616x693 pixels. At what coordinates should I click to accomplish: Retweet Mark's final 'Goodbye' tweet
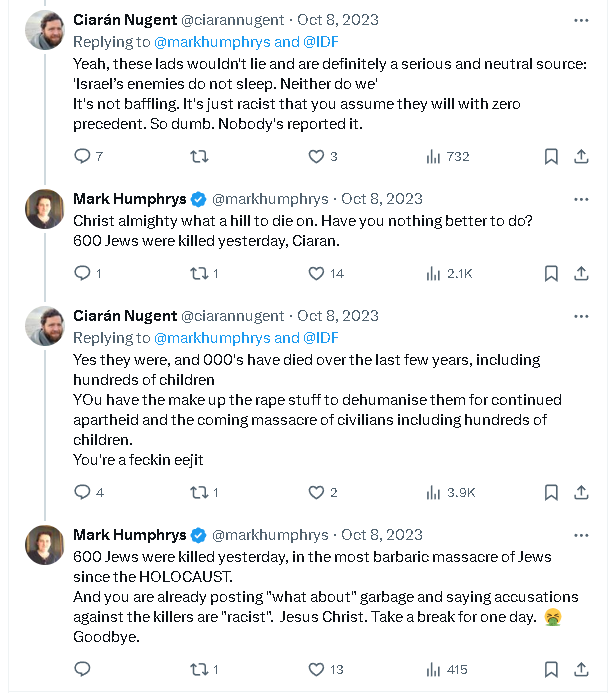coord(200,669)
